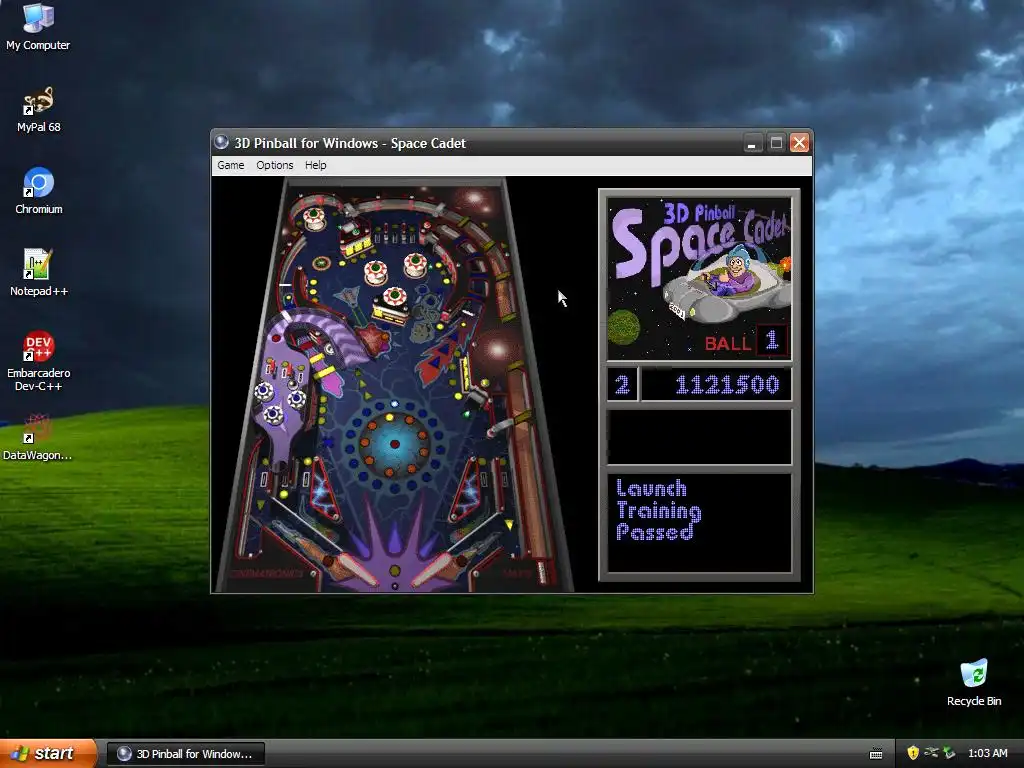Select the Embarcadero Dev-C++ shortcut
Screen dimensions: 1024x768
point(39,361)
